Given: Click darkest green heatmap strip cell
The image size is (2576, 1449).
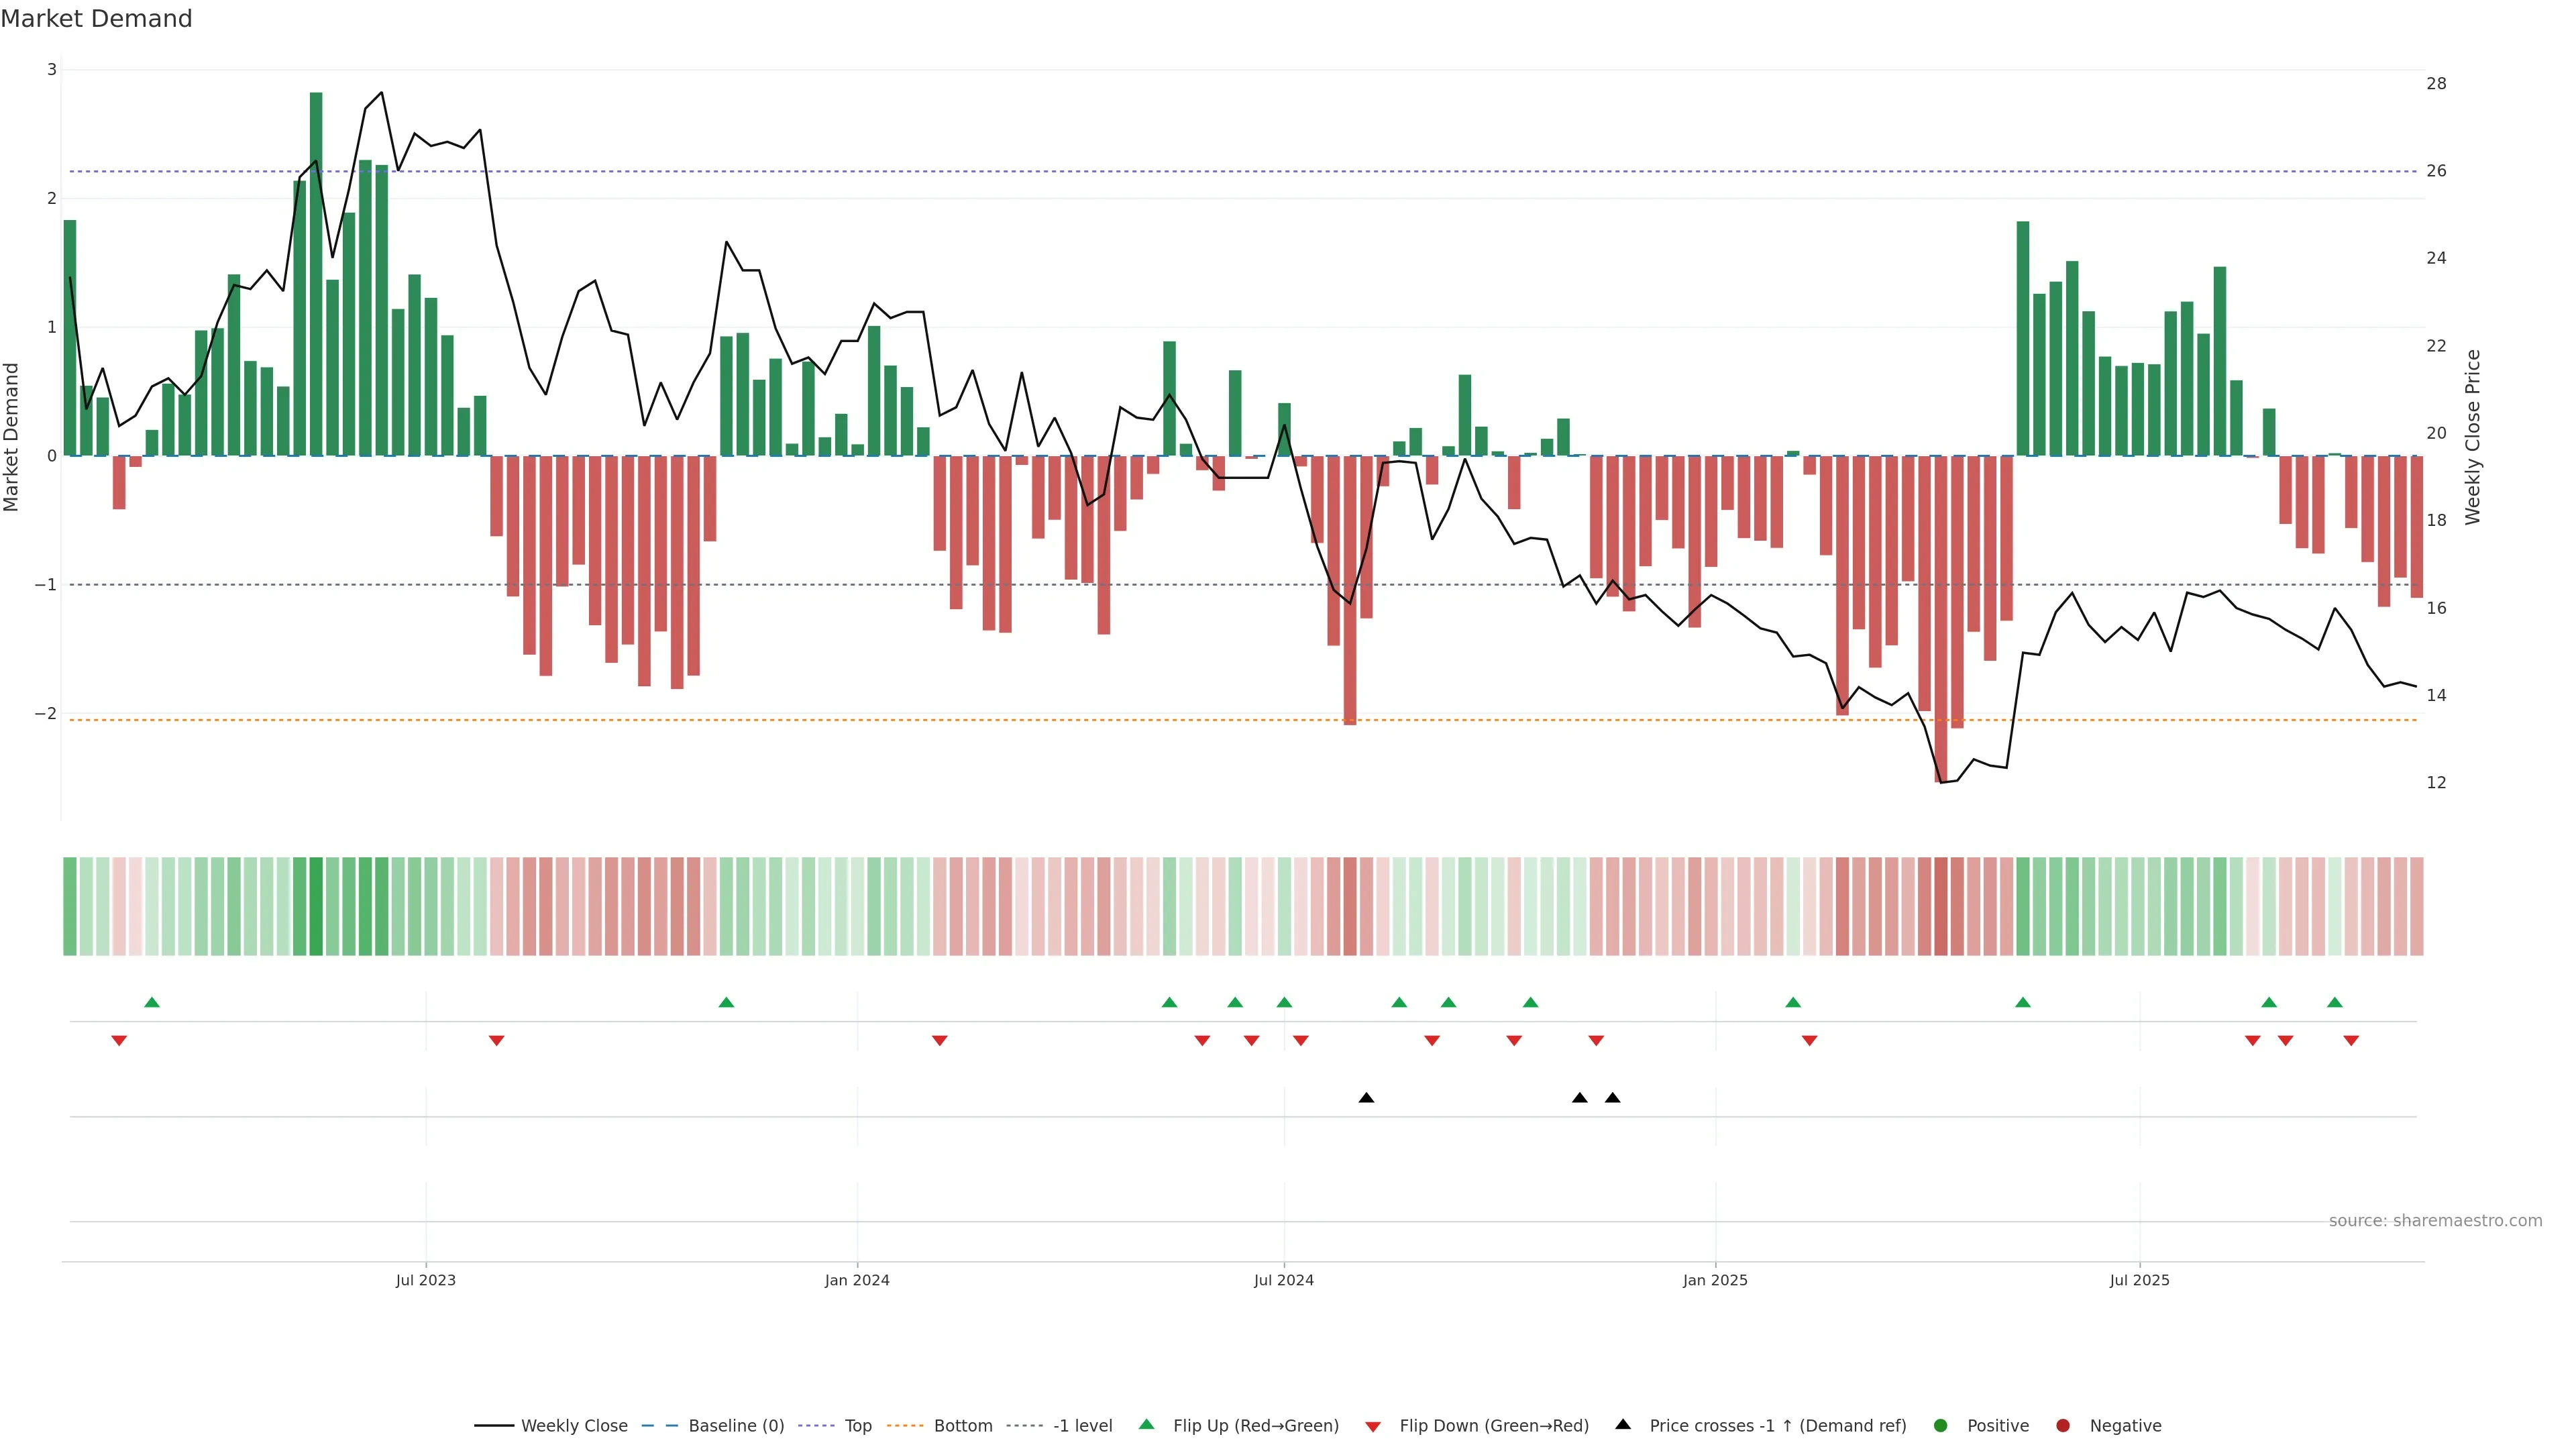Looking at the screenshot, I should tap(316, 906).
